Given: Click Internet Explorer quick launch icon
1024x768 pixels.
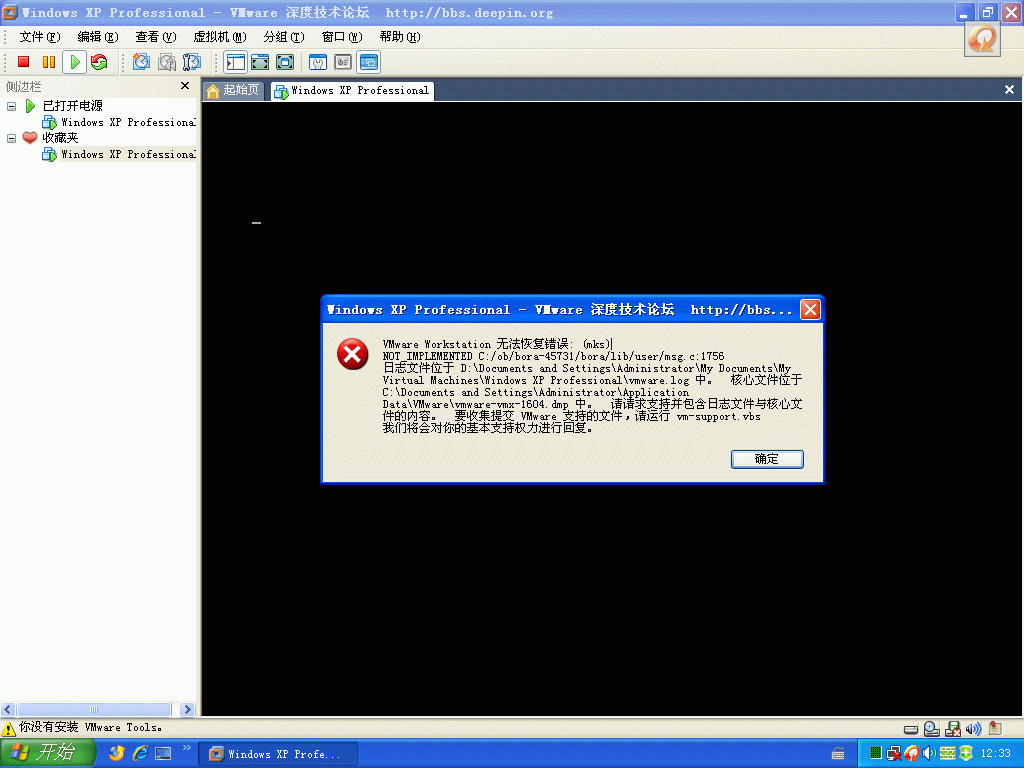Looking at the screenshot, I should point(140,753).
